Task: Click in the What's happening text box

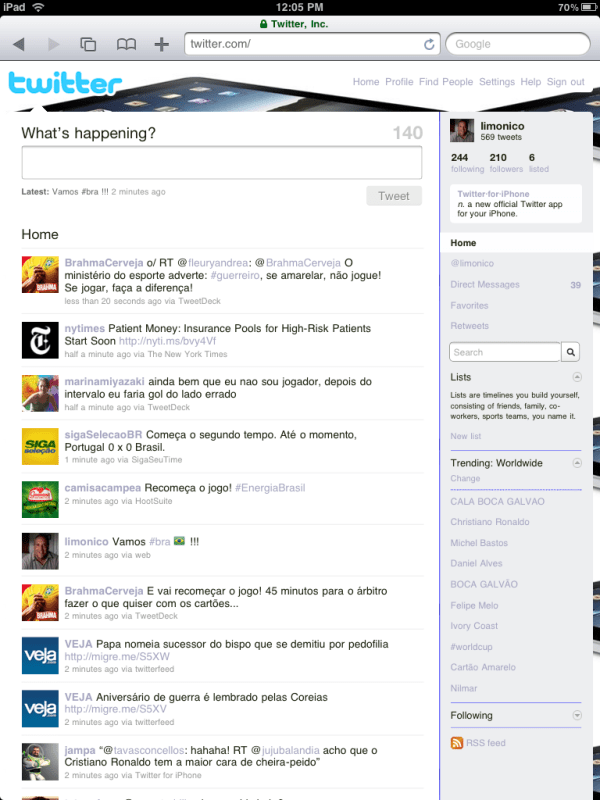Action: pyautogui.click(x=221, y=163)
